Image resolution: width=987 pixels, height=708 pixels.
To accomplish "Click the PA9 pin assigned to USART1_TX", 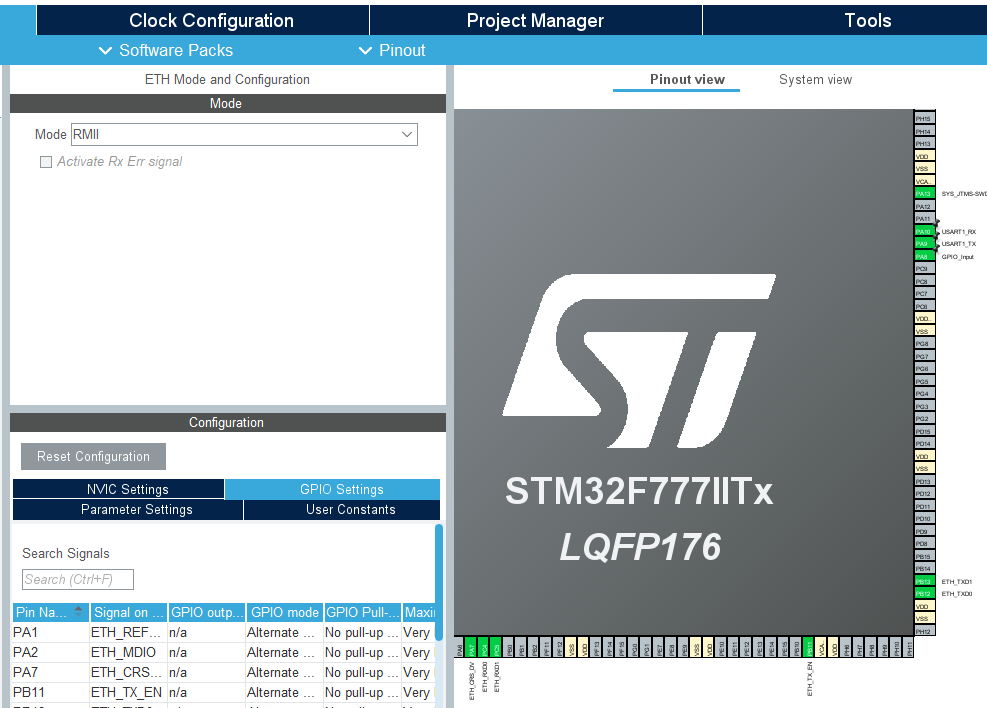I will pos(924,244).
